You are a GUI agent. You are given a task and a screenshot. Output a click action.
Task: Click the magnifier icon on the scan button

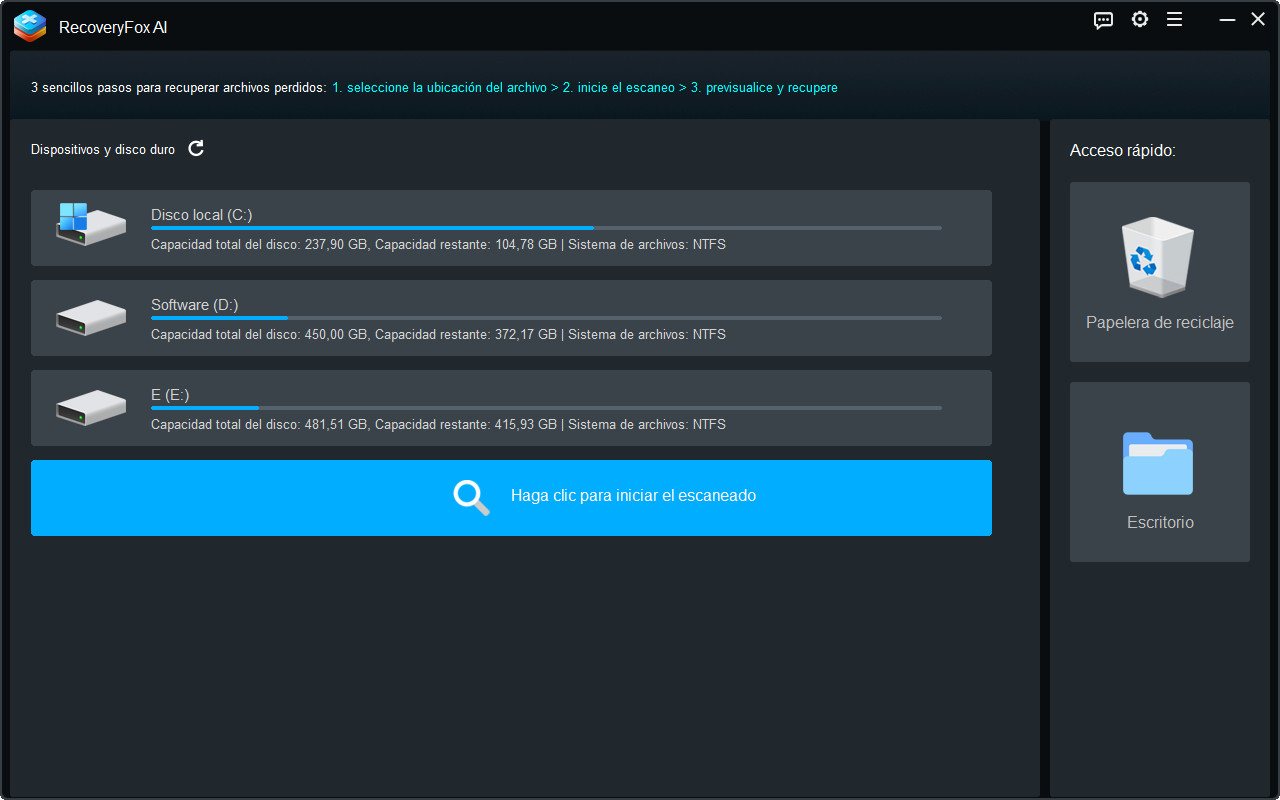(x=470, y=497)
